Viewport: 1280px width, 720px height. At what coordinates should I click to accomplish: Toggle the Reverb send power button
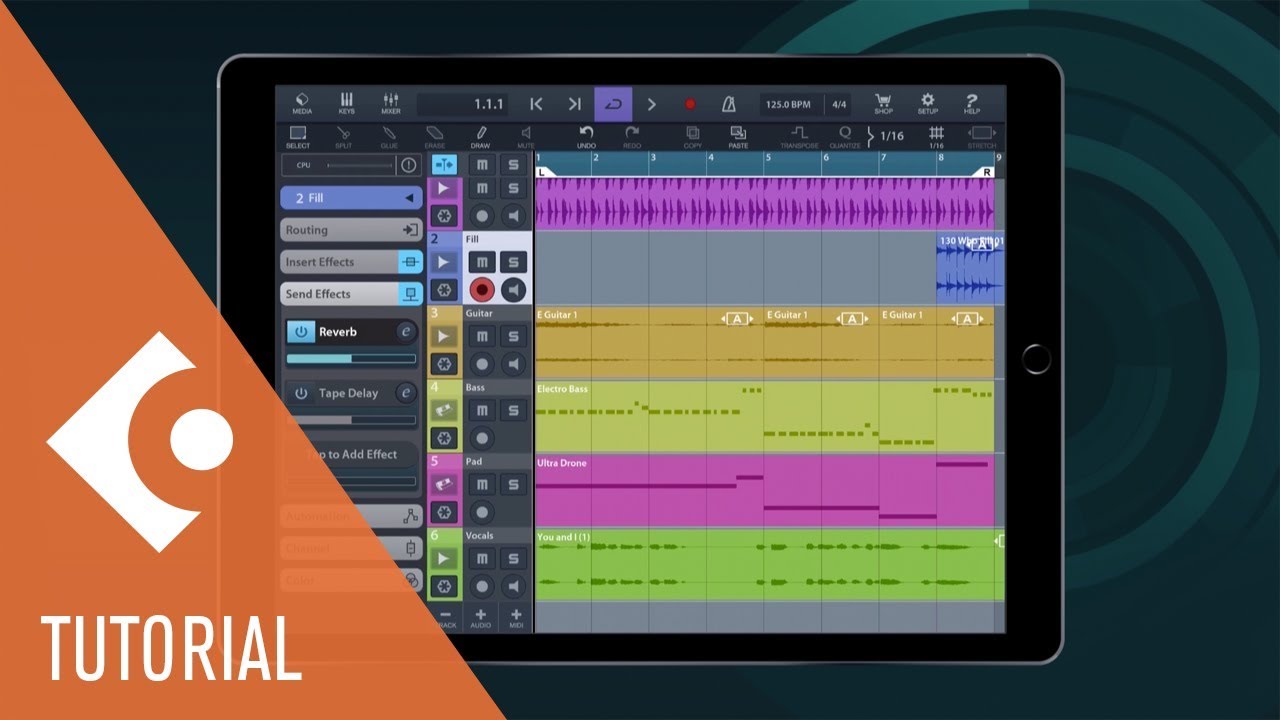pyautogui.click(x=300, y=332)
